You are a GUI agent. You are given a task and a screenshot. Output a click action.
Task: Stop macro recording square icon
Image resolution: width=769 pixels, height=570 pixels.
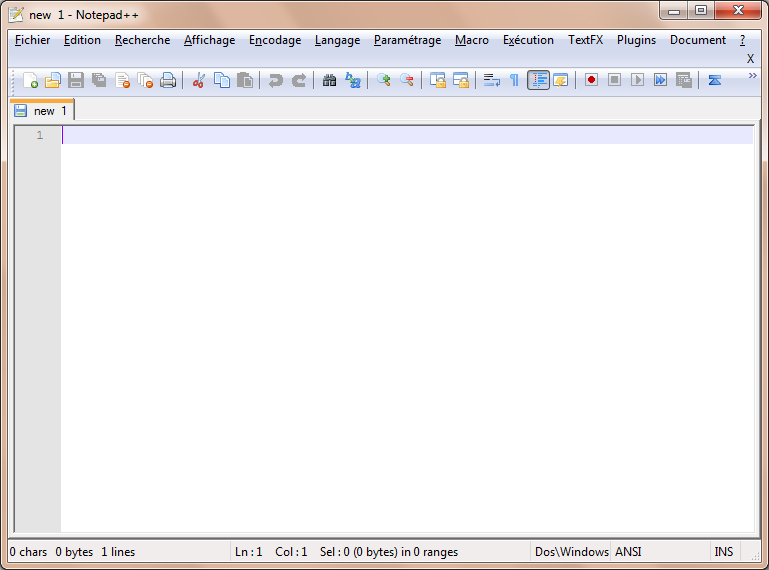point(615,80)
